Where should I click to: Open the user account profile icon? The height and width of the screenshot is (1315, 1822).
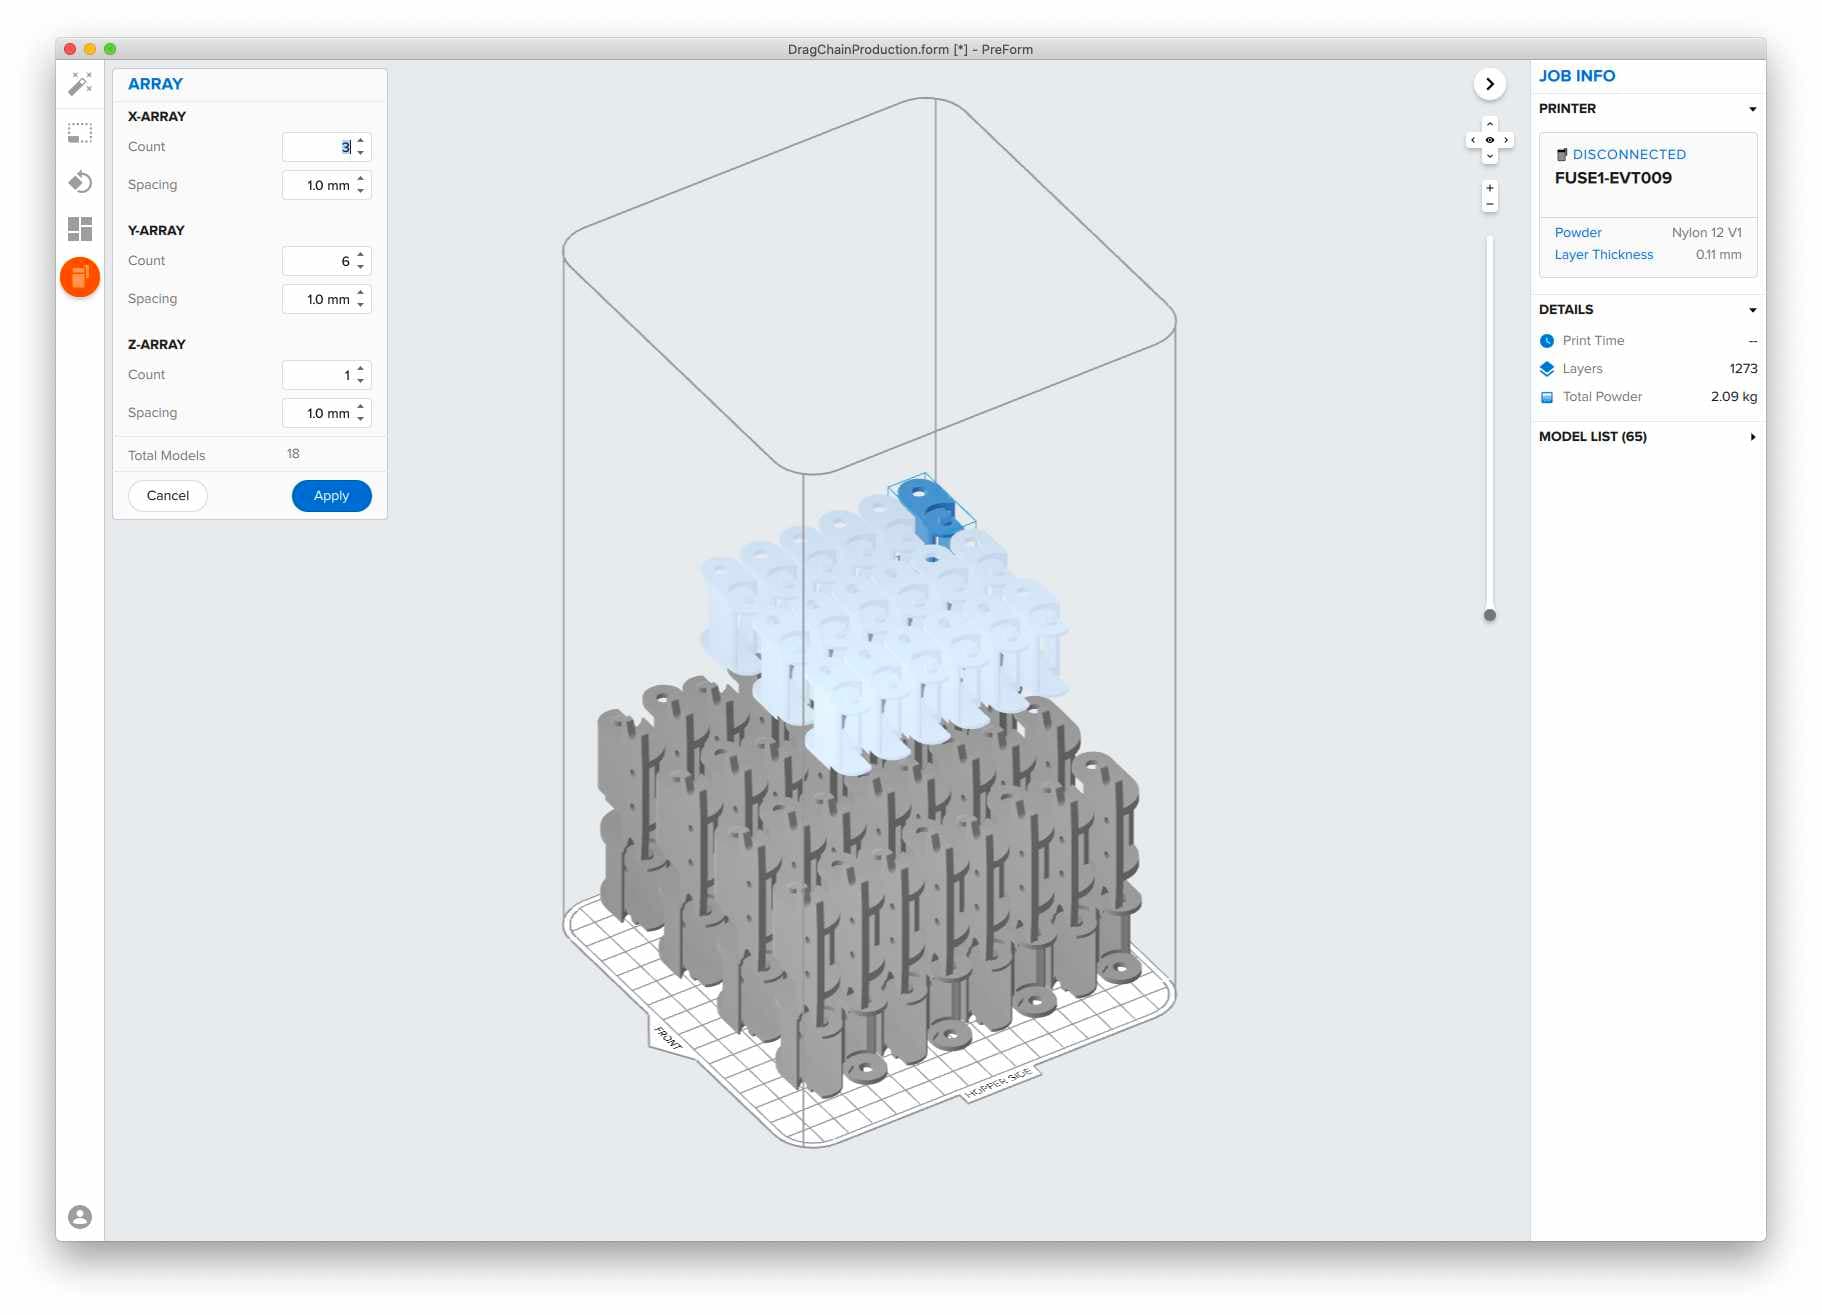[x=80, y=1216]
